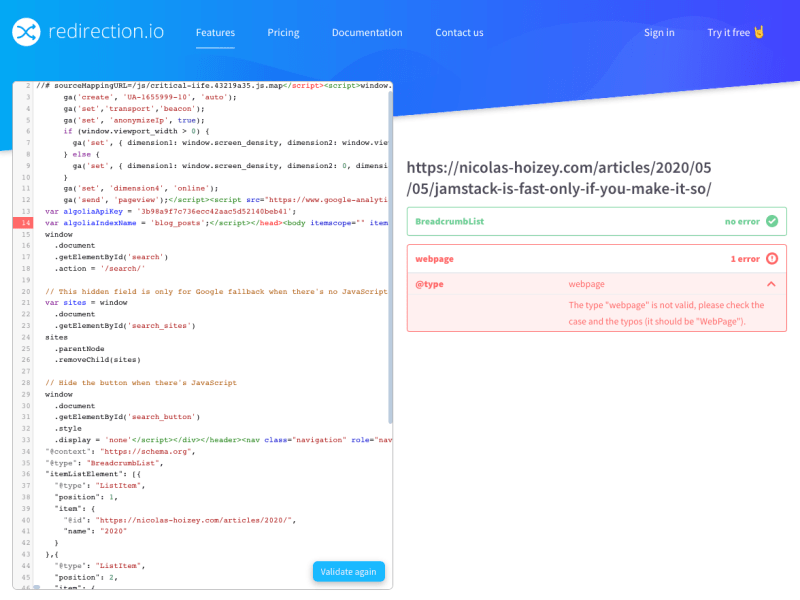Click the 'no error' label
Screen dimensions: 800x600
742,221
